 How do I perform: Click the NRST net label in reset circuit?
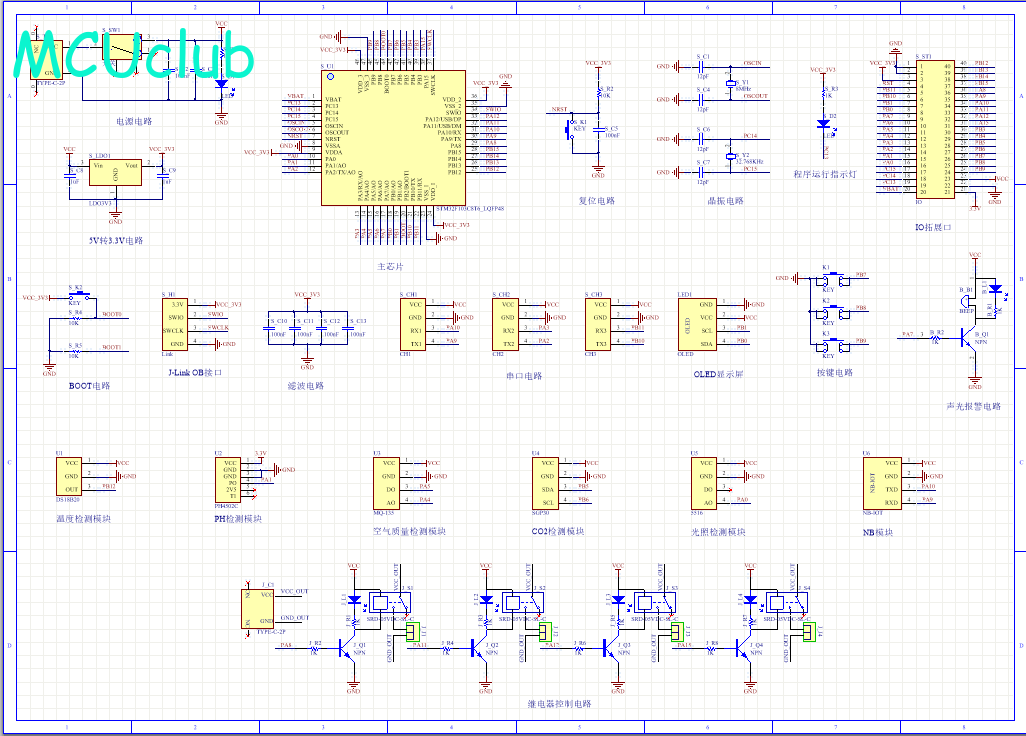pyautogui.click(x=559, y=109)
